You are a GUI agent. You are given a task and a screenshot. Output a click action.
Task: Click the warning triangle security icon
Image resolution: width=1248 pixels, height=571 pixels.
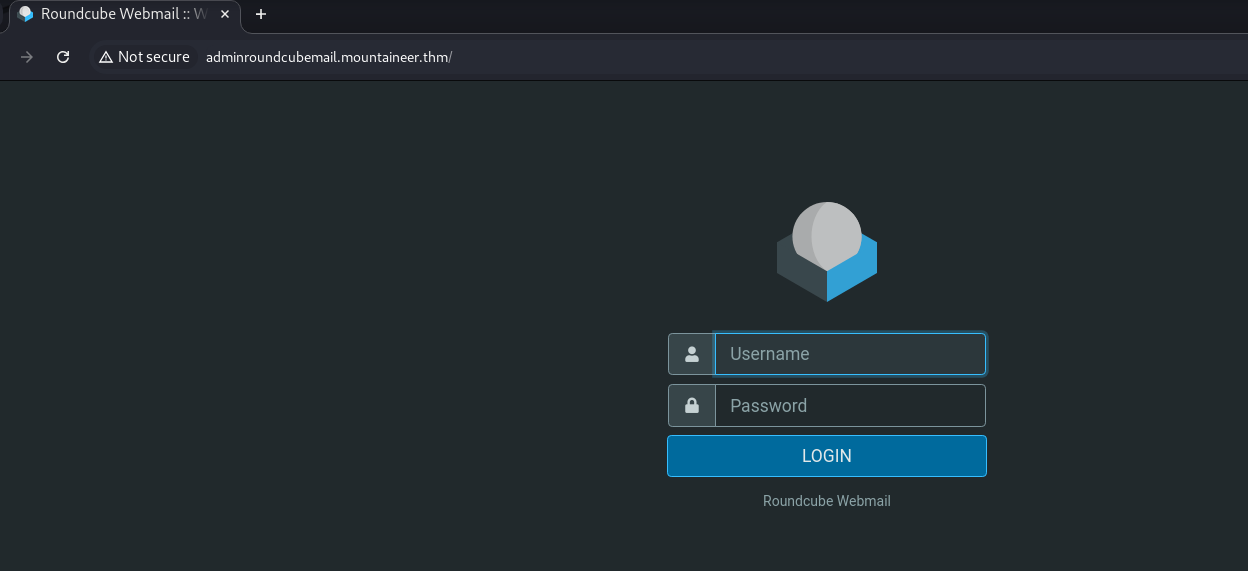(105, 57)
